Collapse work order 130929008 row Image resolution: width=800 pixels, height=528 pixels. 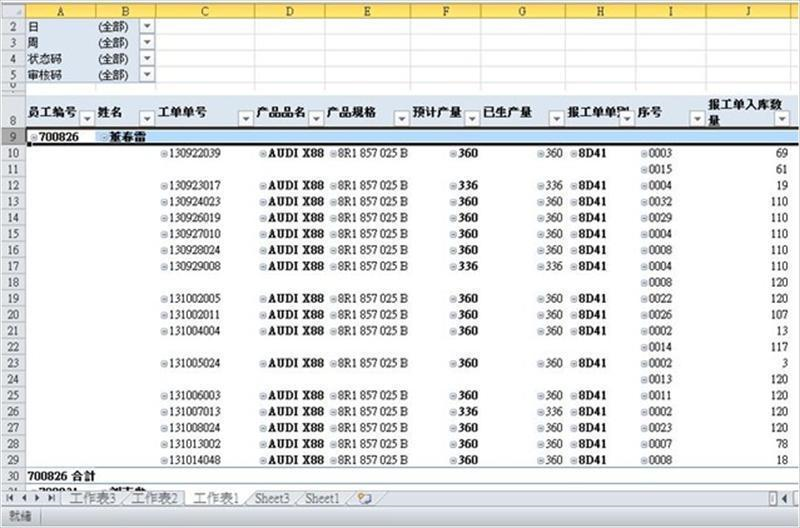tap(164, 266)
